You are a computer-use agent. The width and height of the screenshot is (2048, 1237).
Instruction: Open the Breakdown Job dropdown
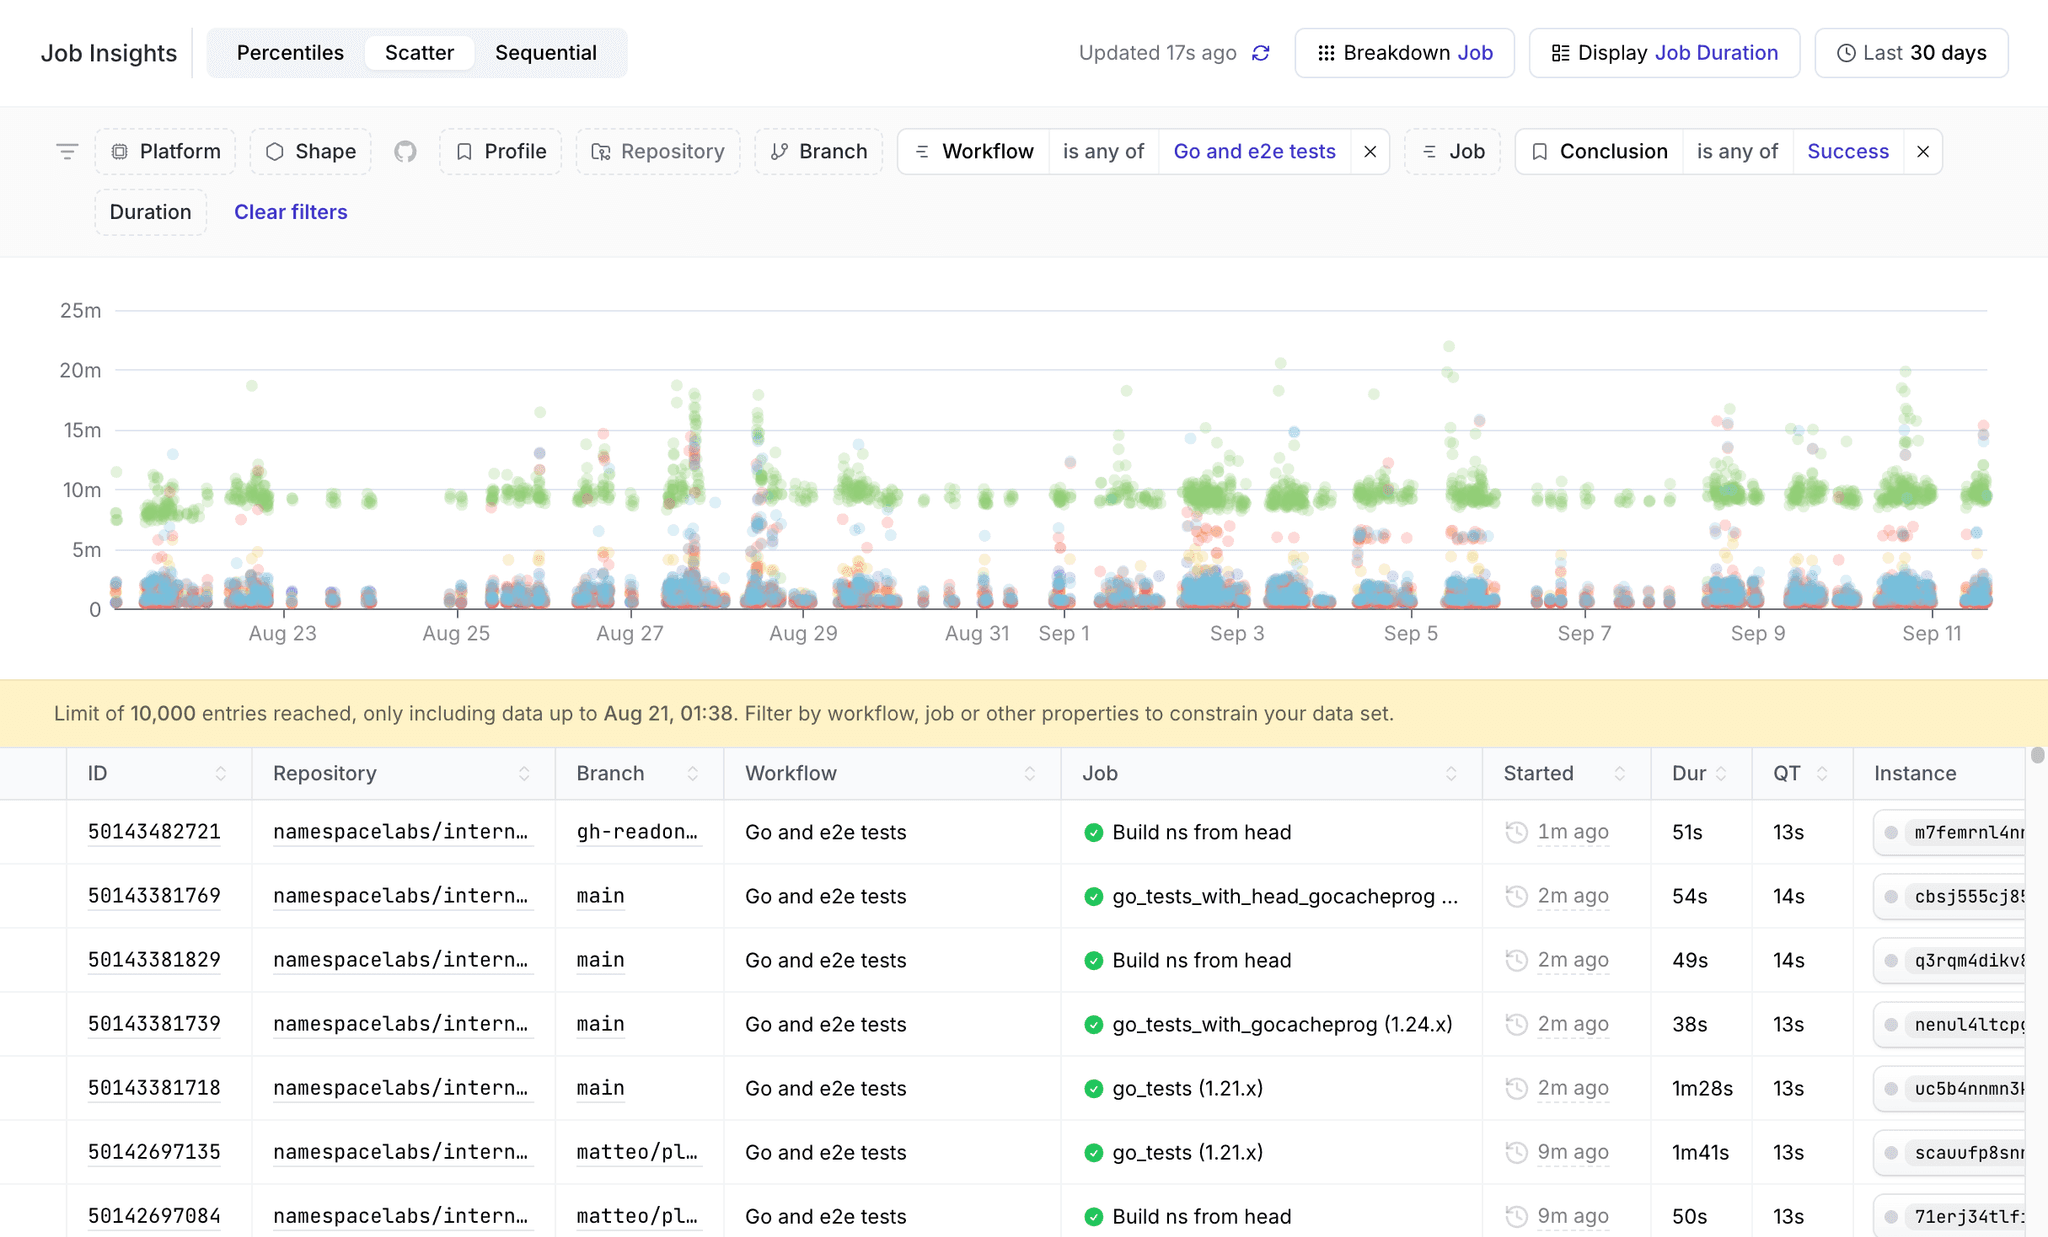tap(1404, 53)
